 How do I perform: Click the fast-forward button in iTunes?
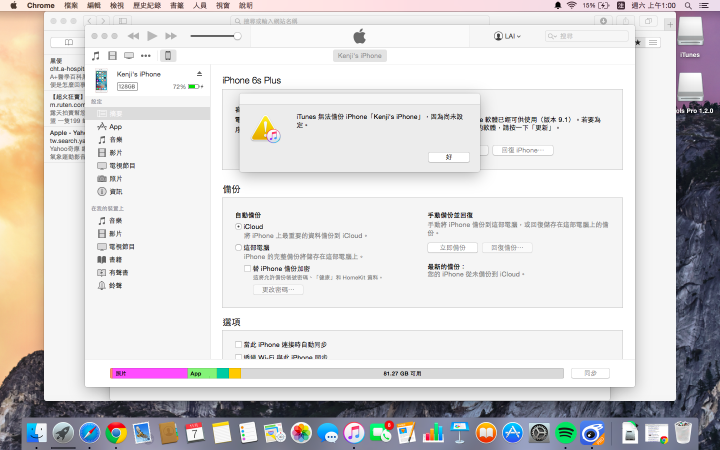tap(171, 36)
